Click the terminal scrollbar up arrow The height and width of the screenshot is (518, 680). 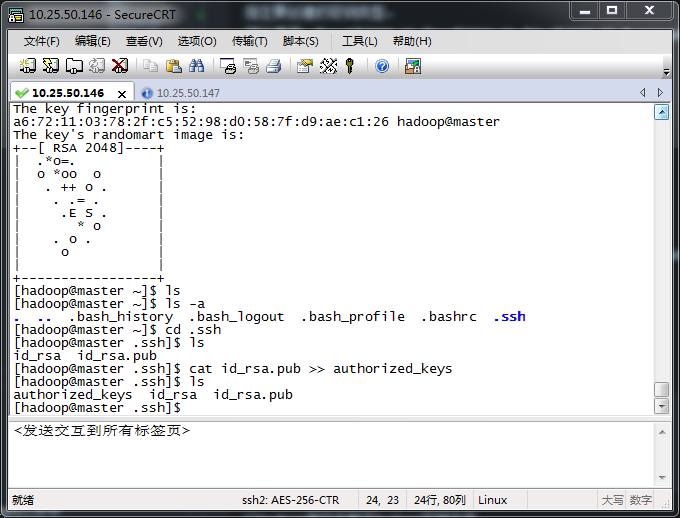[661, 112]
